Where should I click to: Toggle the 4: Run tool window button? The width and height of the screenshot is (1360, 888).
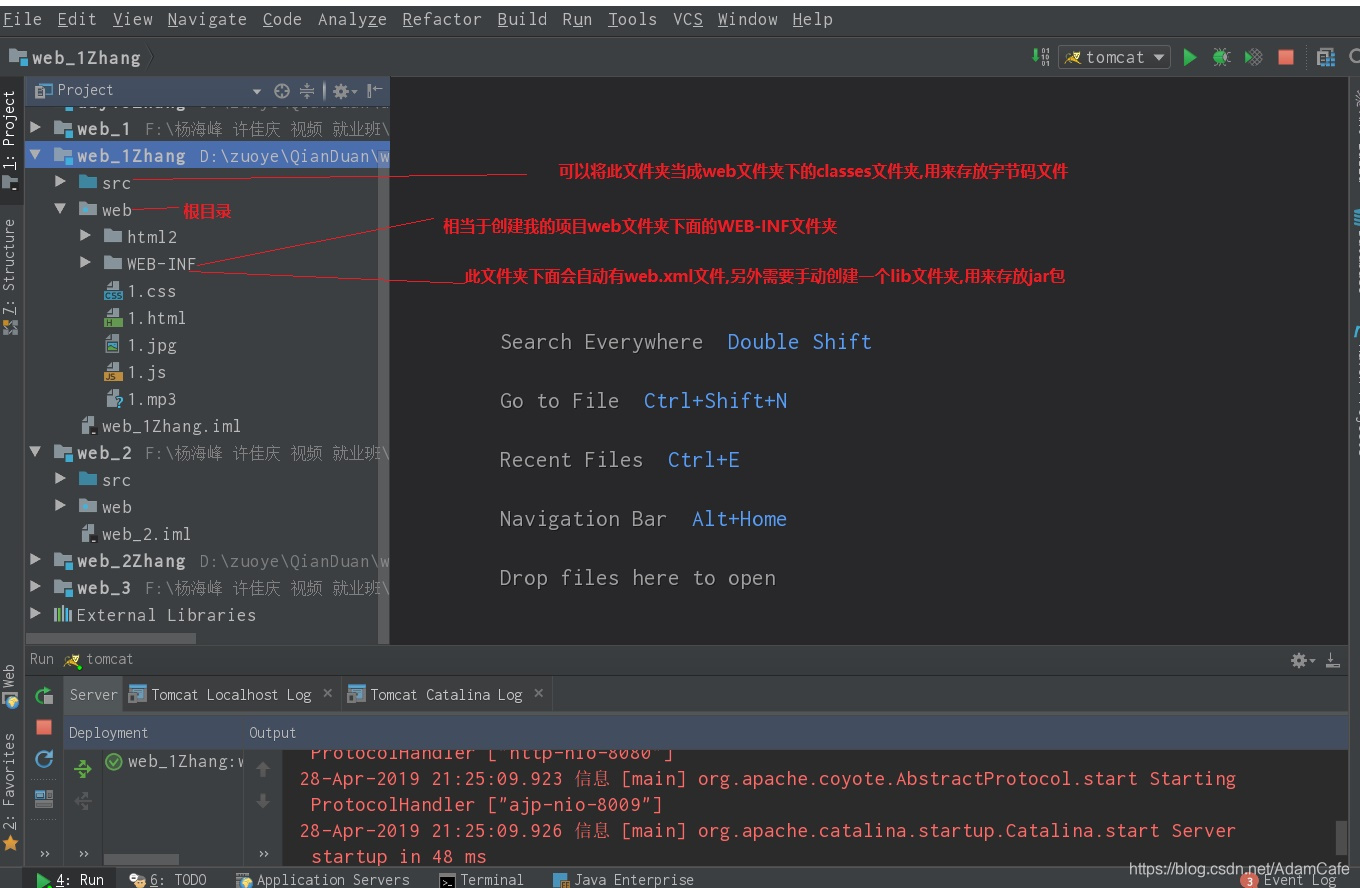point(70,879)
